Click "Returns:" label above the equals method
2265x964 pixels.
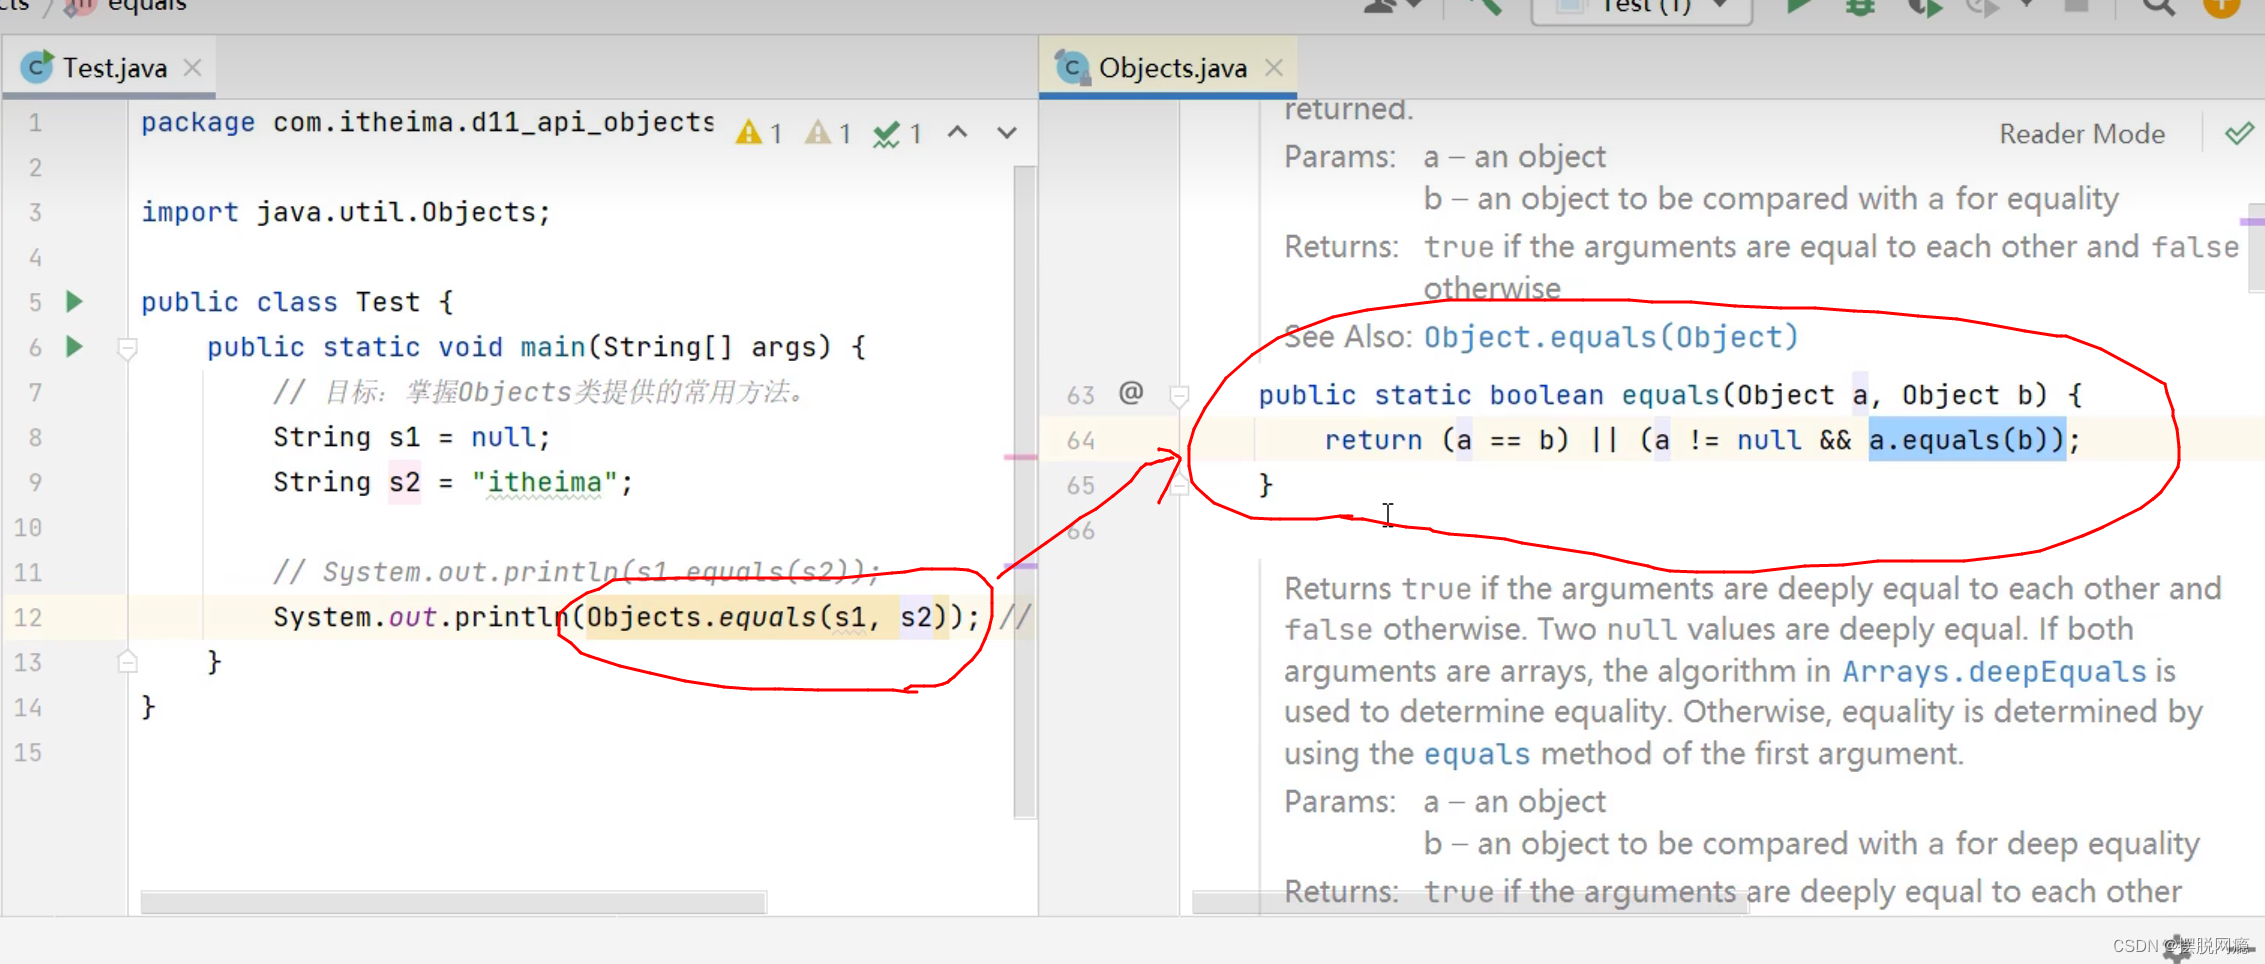click(1341, 247)
